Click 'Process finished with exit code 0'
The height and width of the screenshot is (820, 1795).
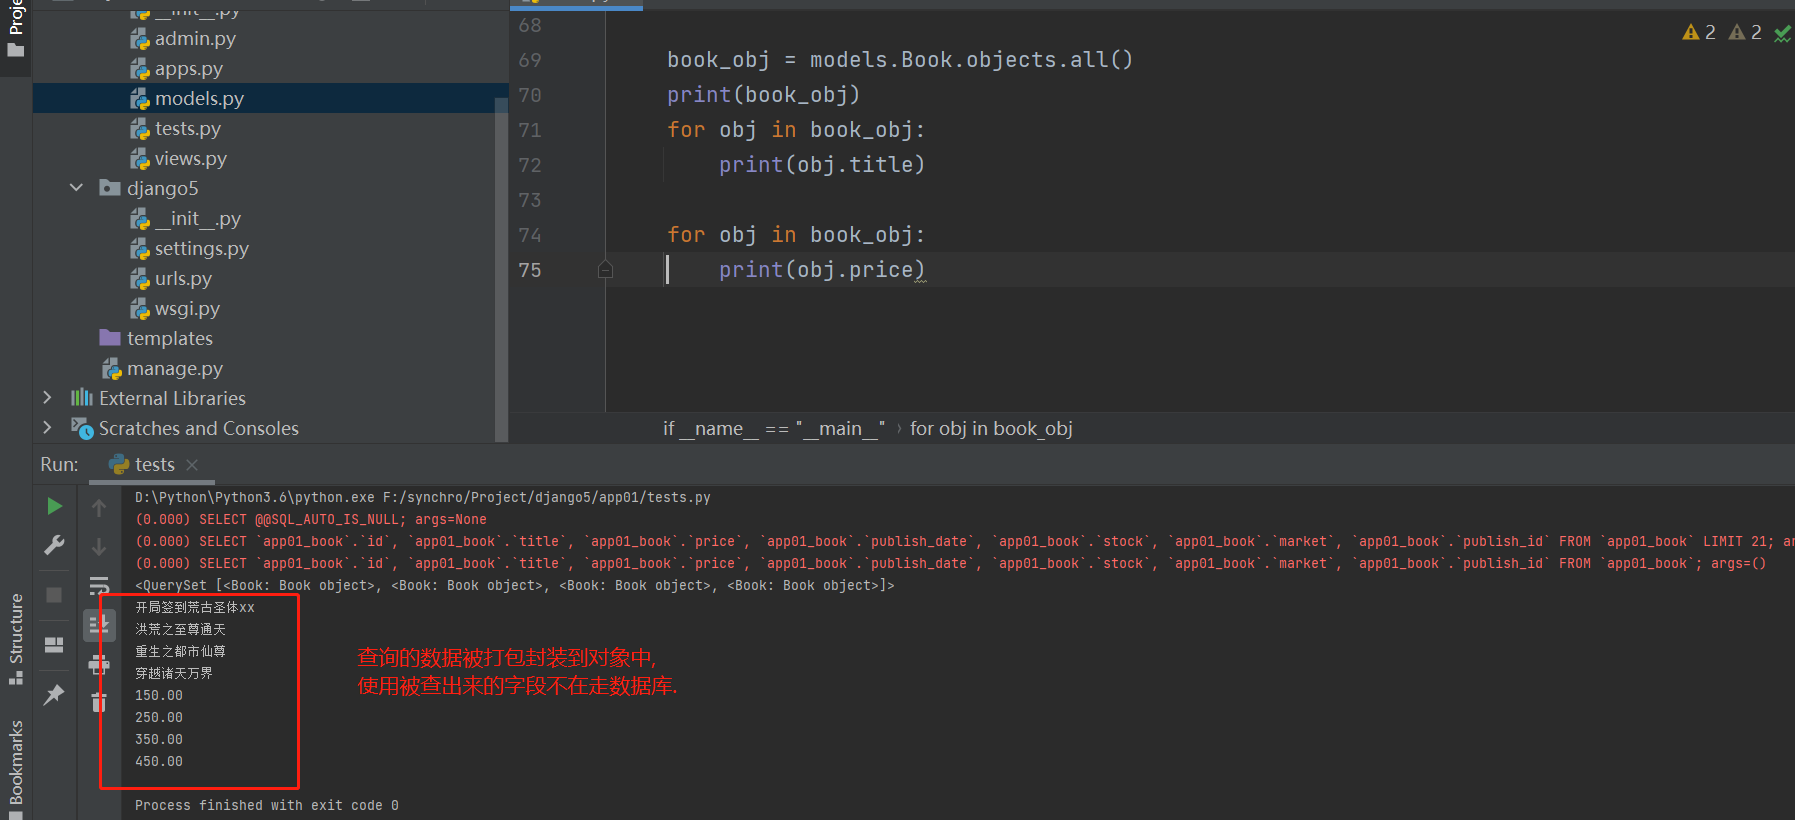267,805
